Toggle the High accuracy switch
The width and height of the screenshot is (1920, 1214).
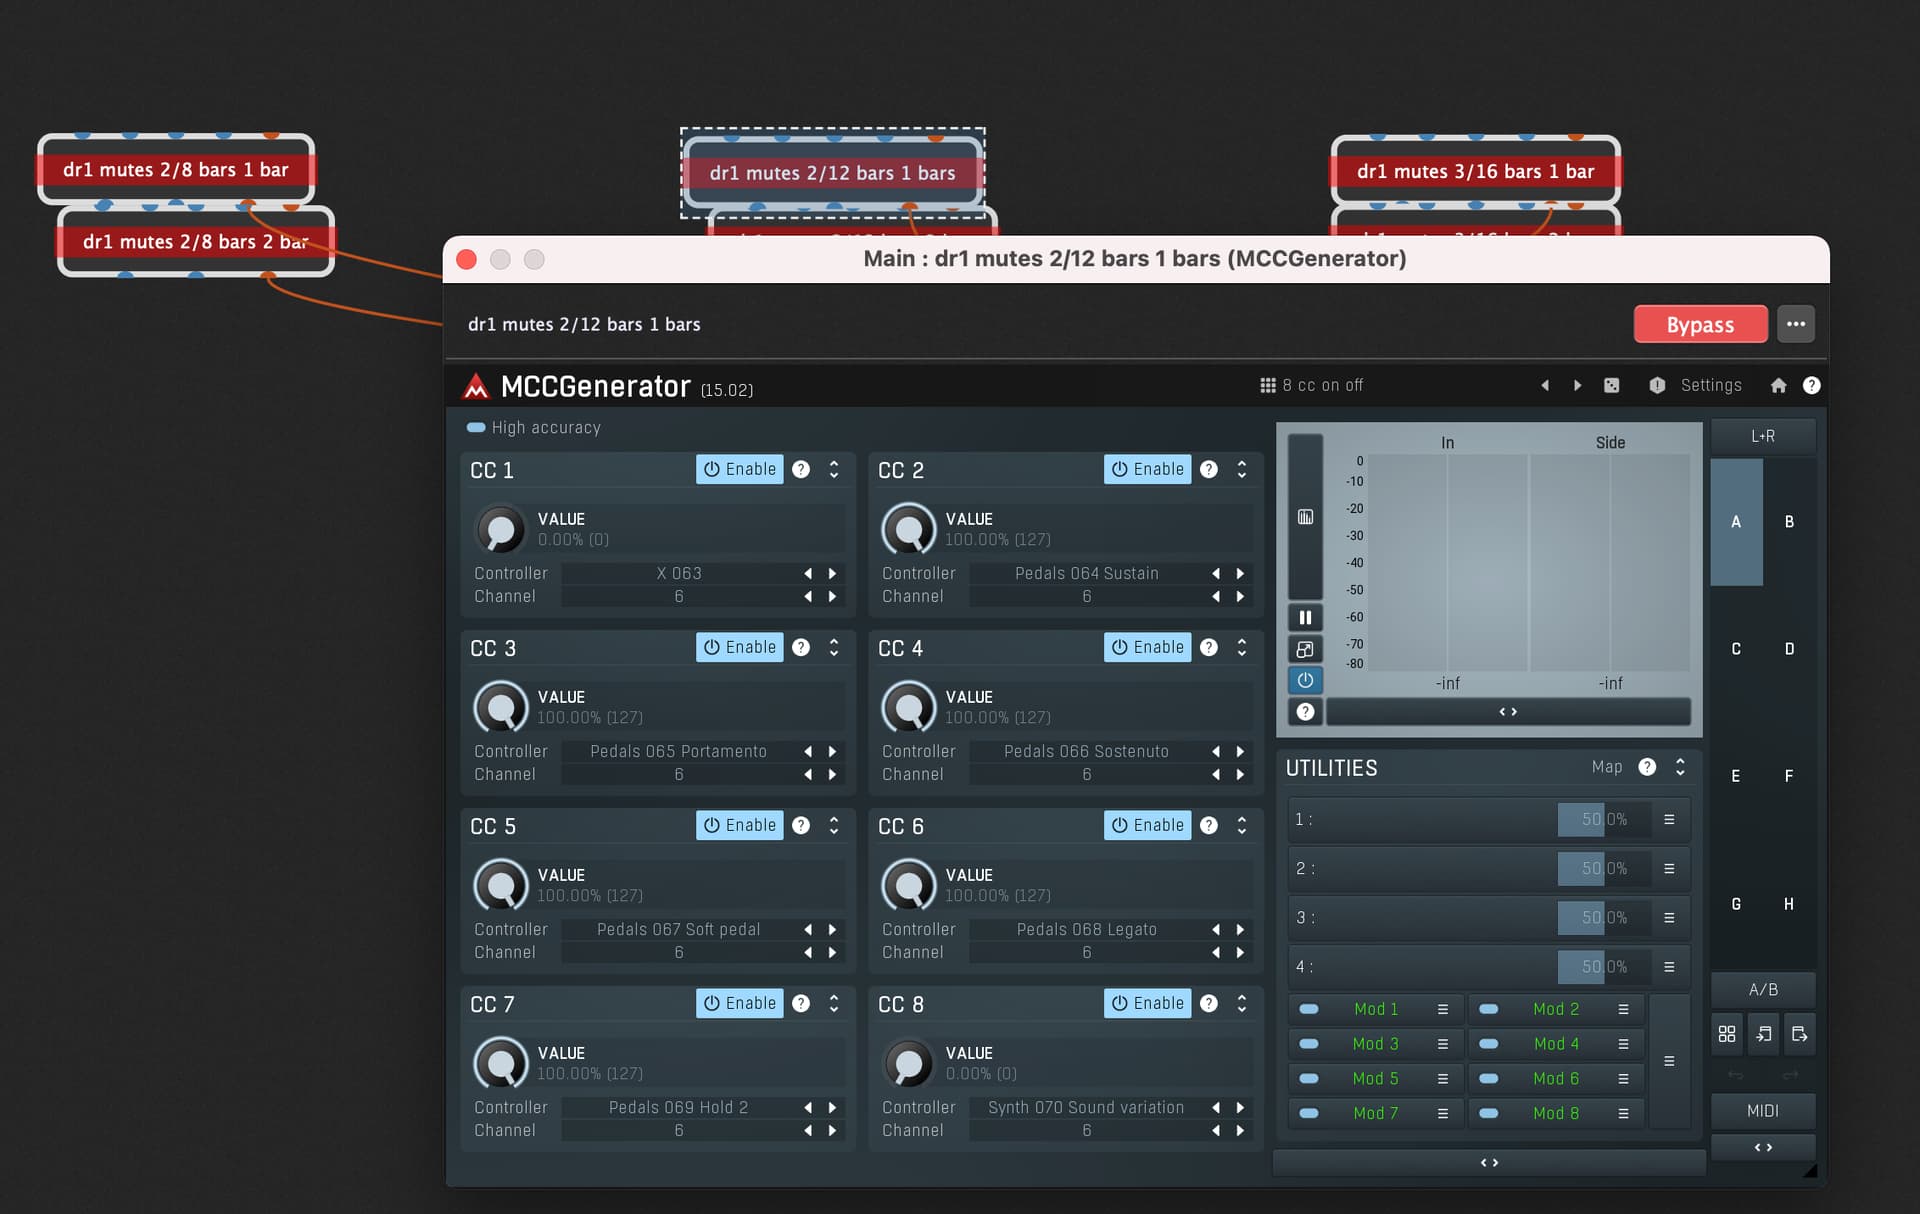(x=476, y=428)
